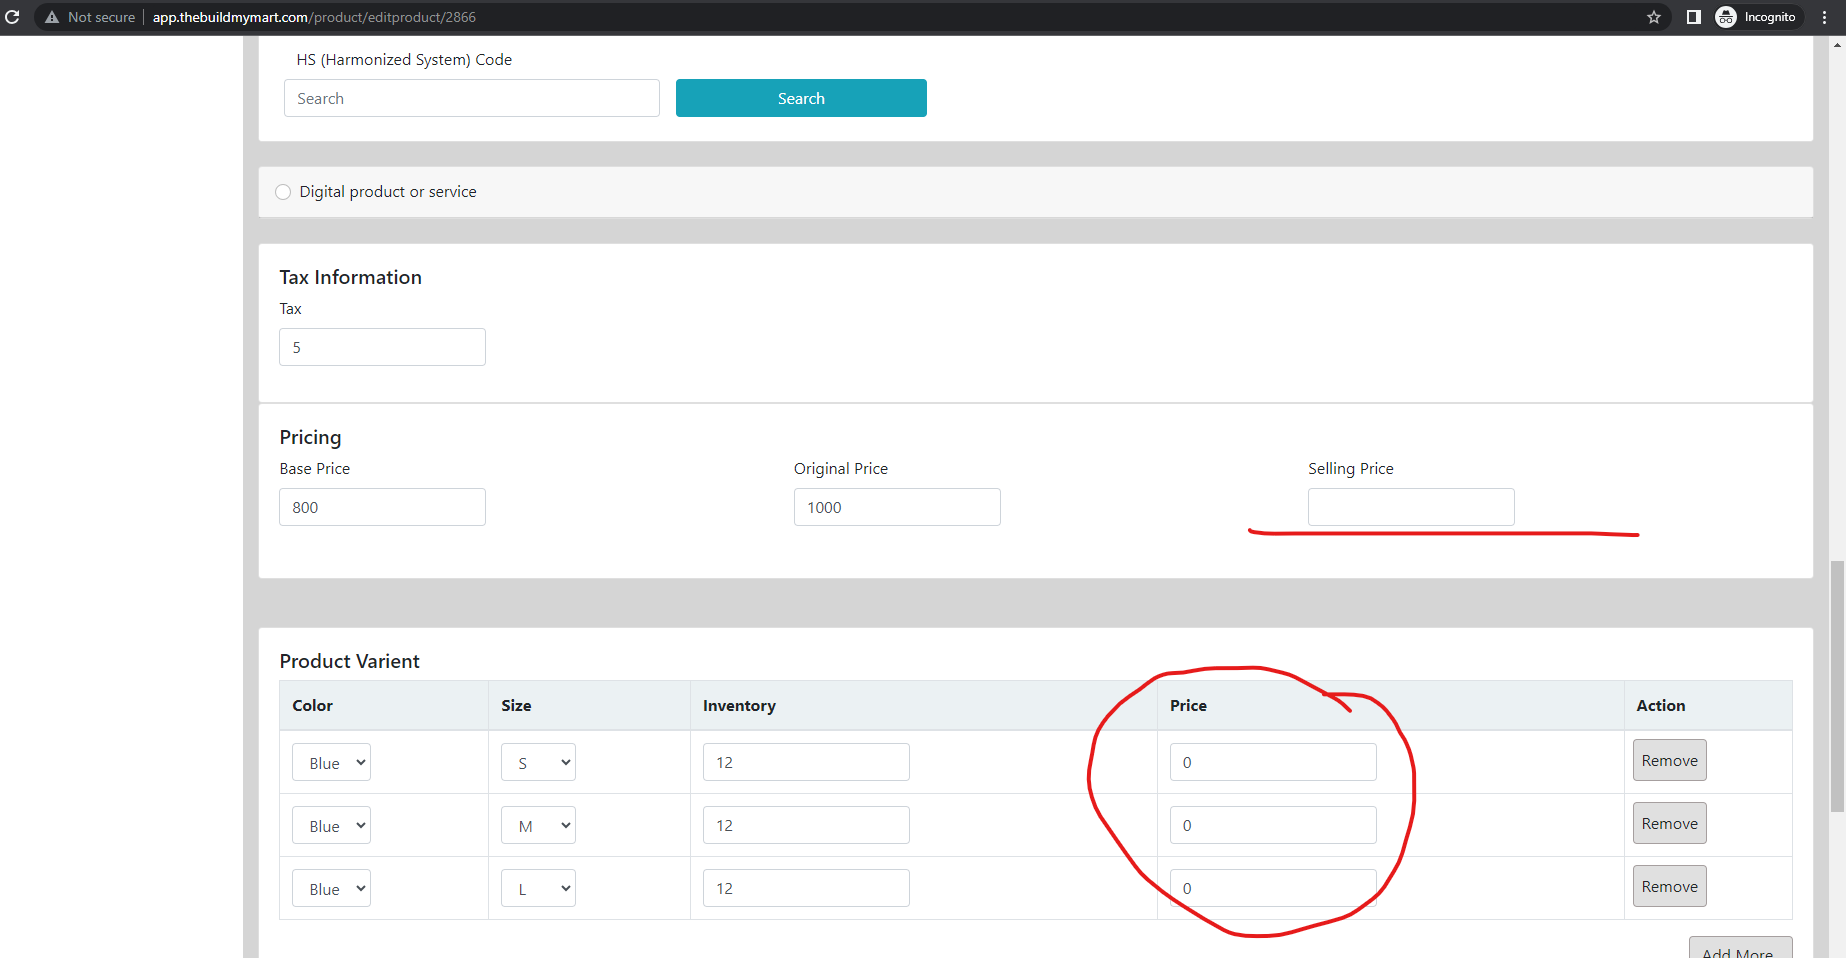Open the side panel icon in toolbar
Screen dimensions: 1846x958
[x=1693, y=17]
